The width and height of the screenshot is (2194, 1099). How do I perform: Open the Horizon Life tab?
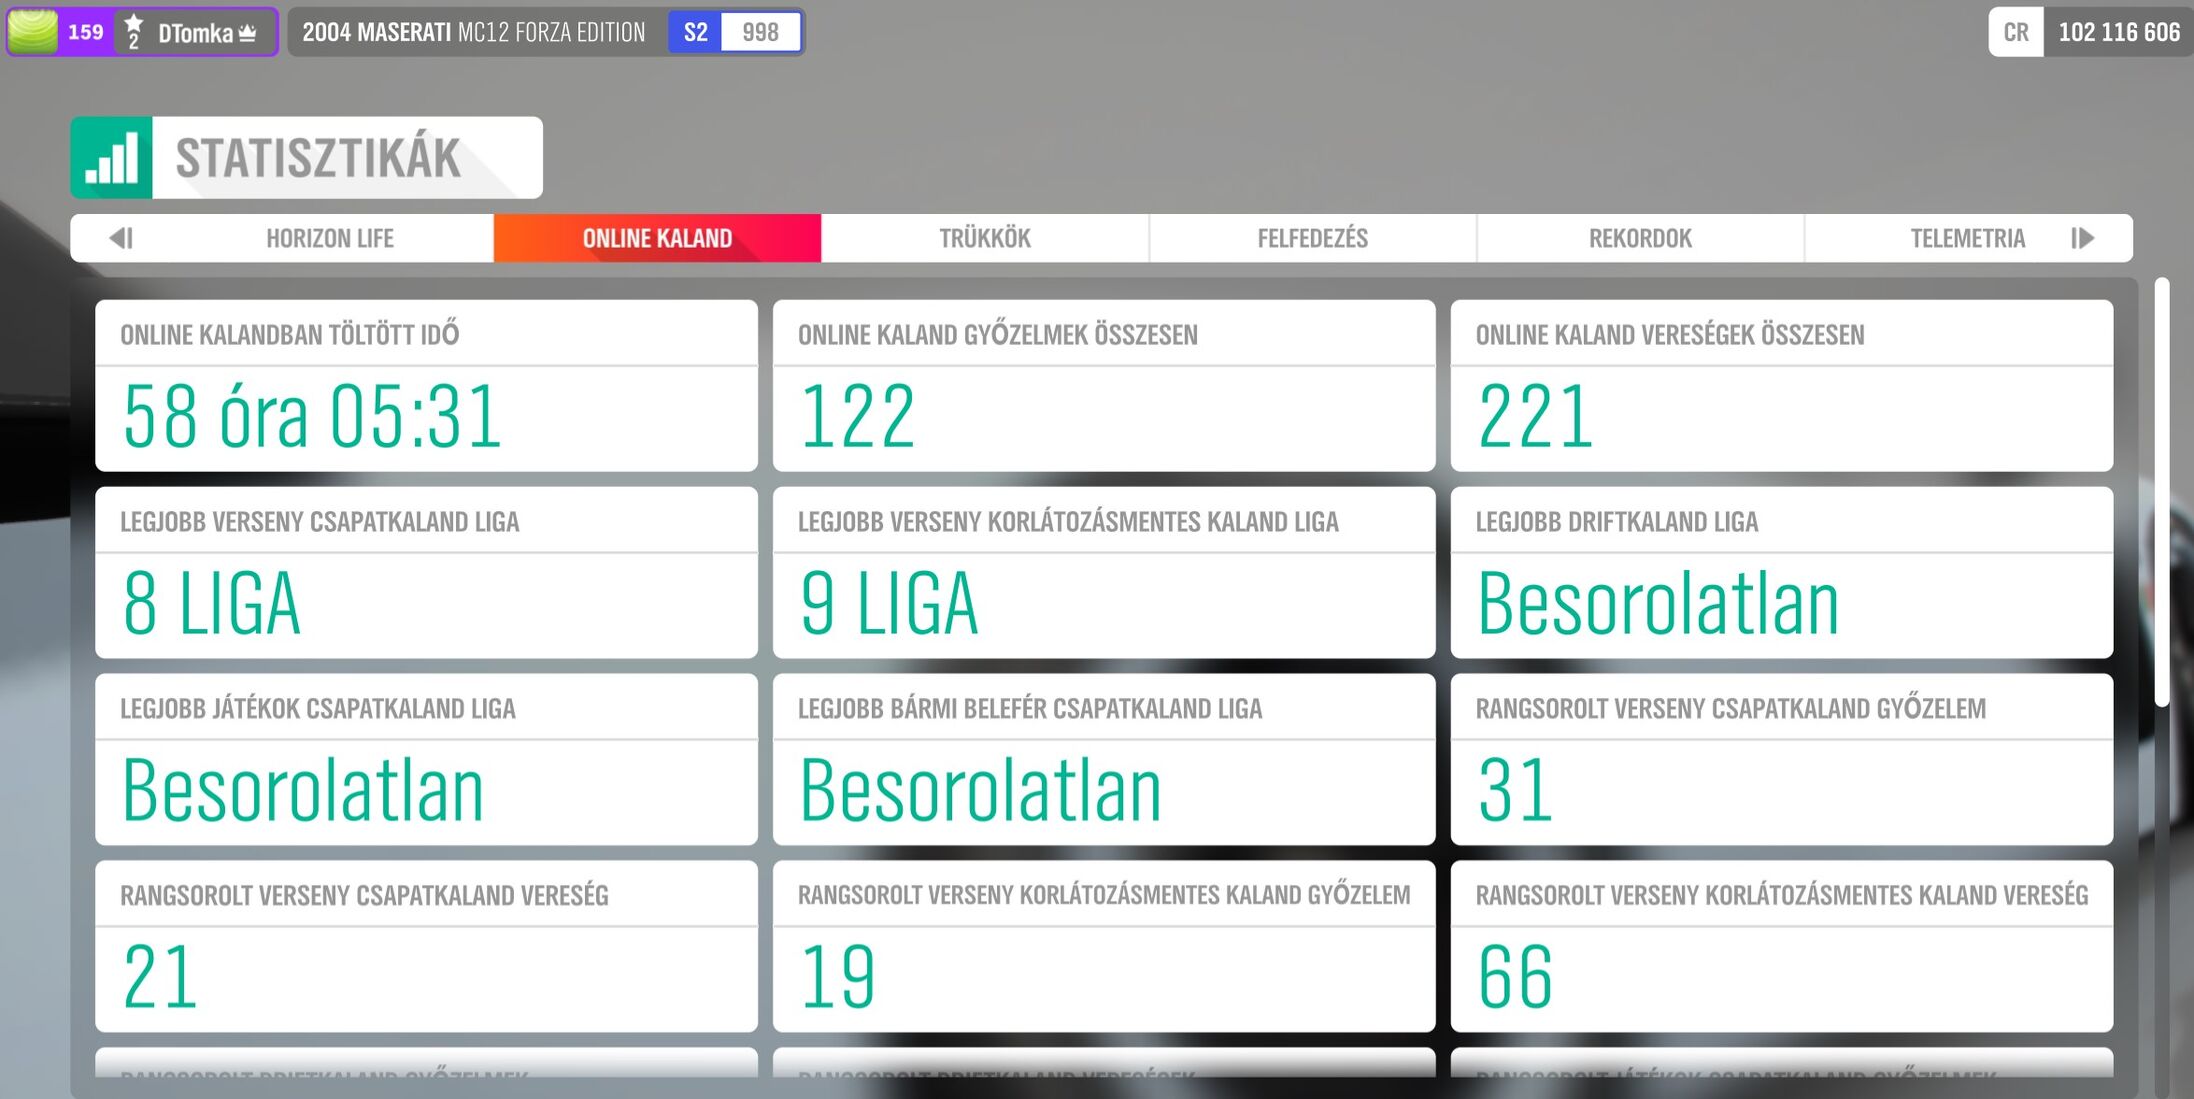tap(330, 238)
